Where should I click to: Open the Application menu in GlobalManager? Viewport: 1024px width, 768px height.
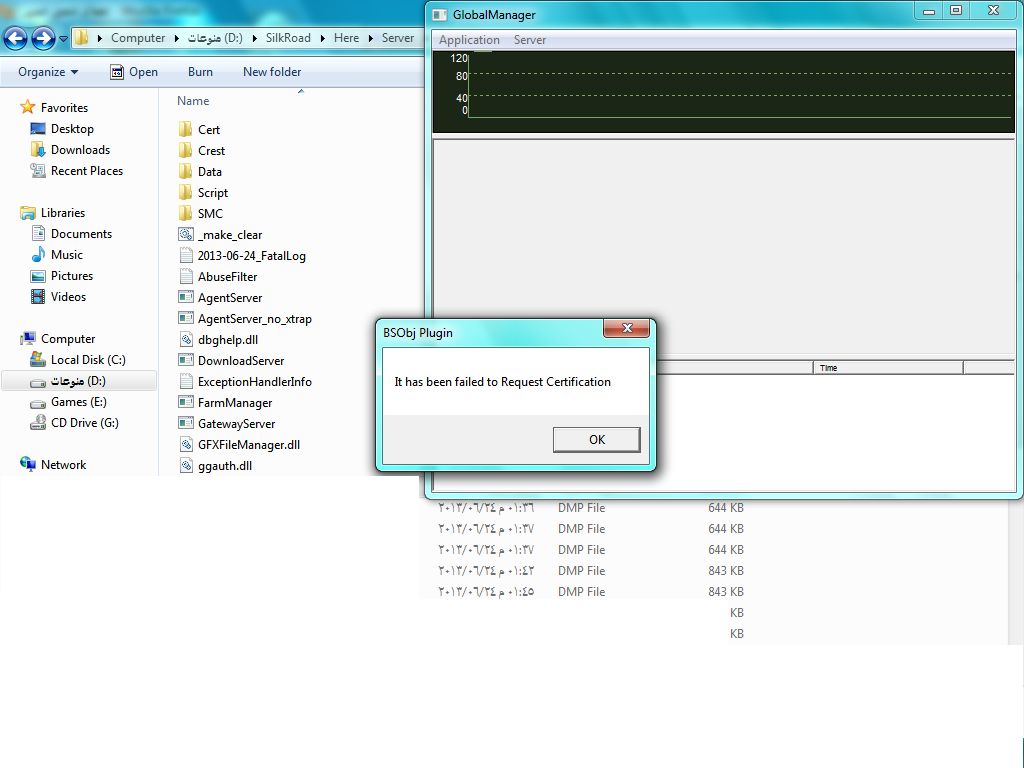coord(469,40)
